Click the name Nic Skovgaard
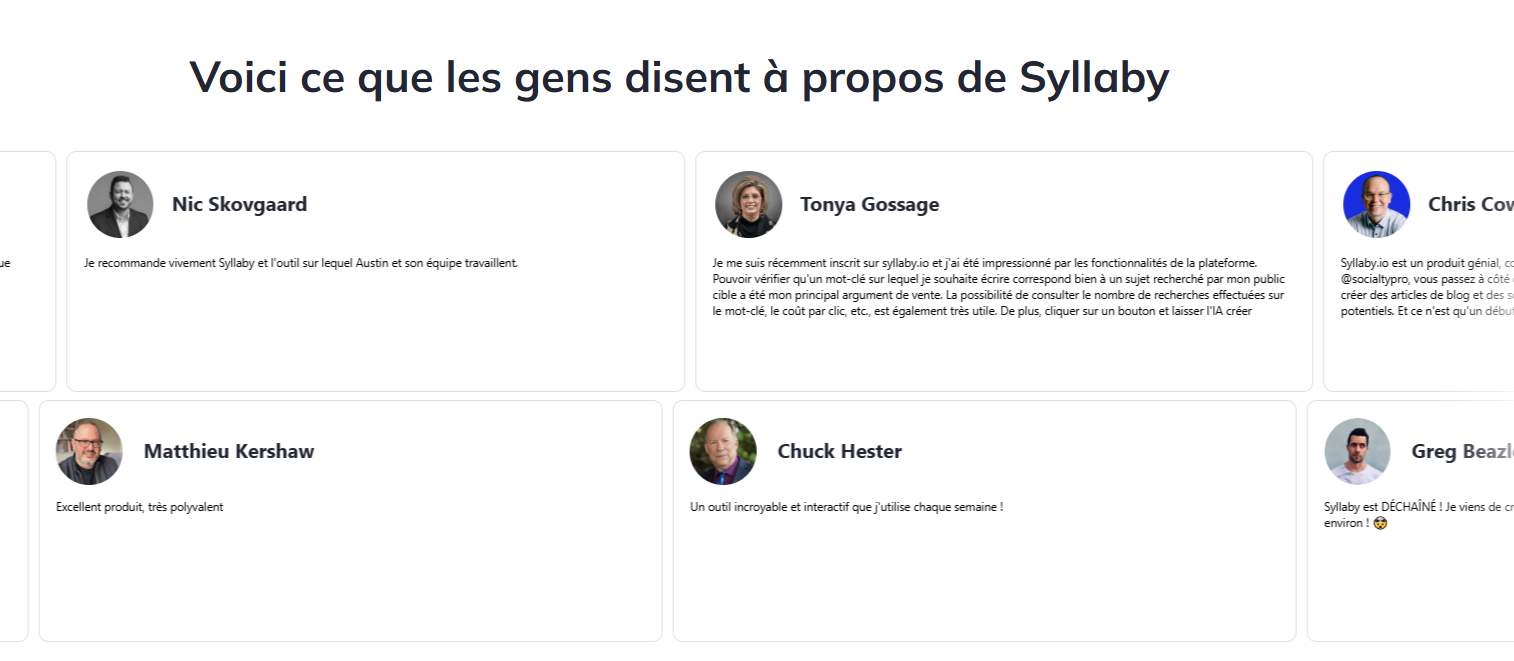 tap(239, 204)
